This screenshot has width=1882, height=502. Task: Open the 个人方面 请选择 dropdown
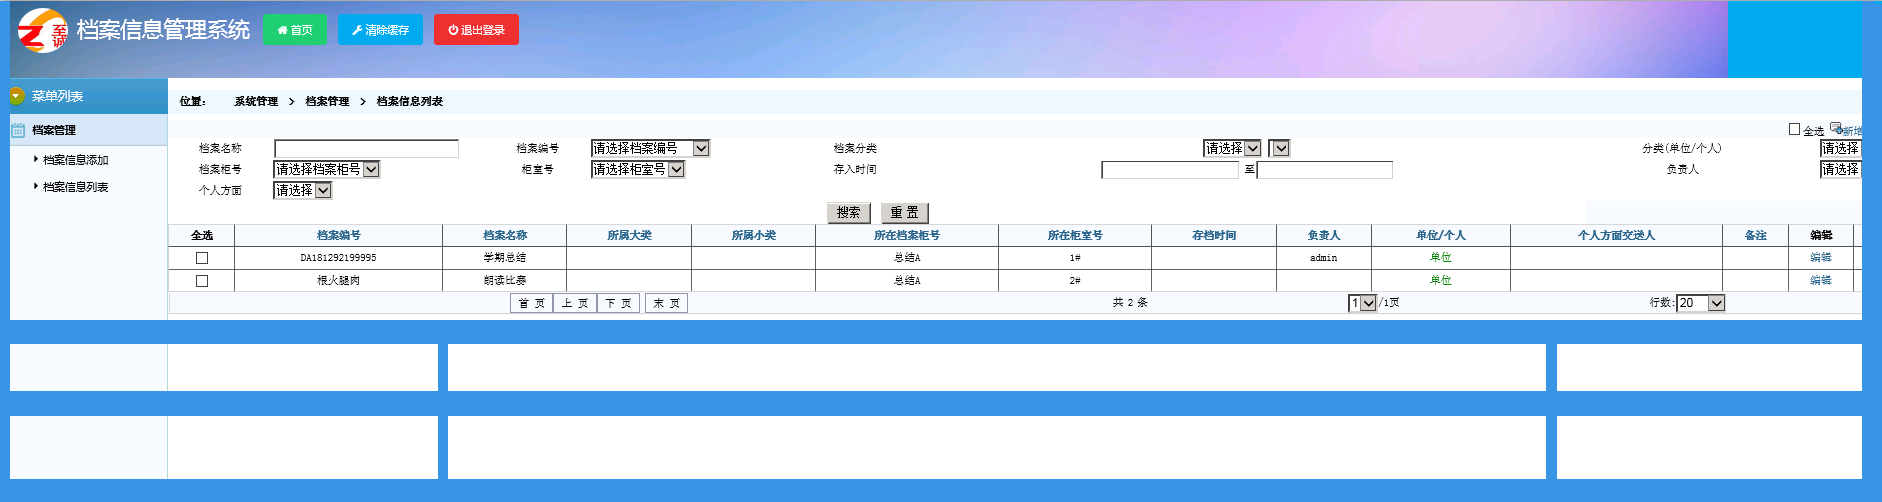click(302, 190)
